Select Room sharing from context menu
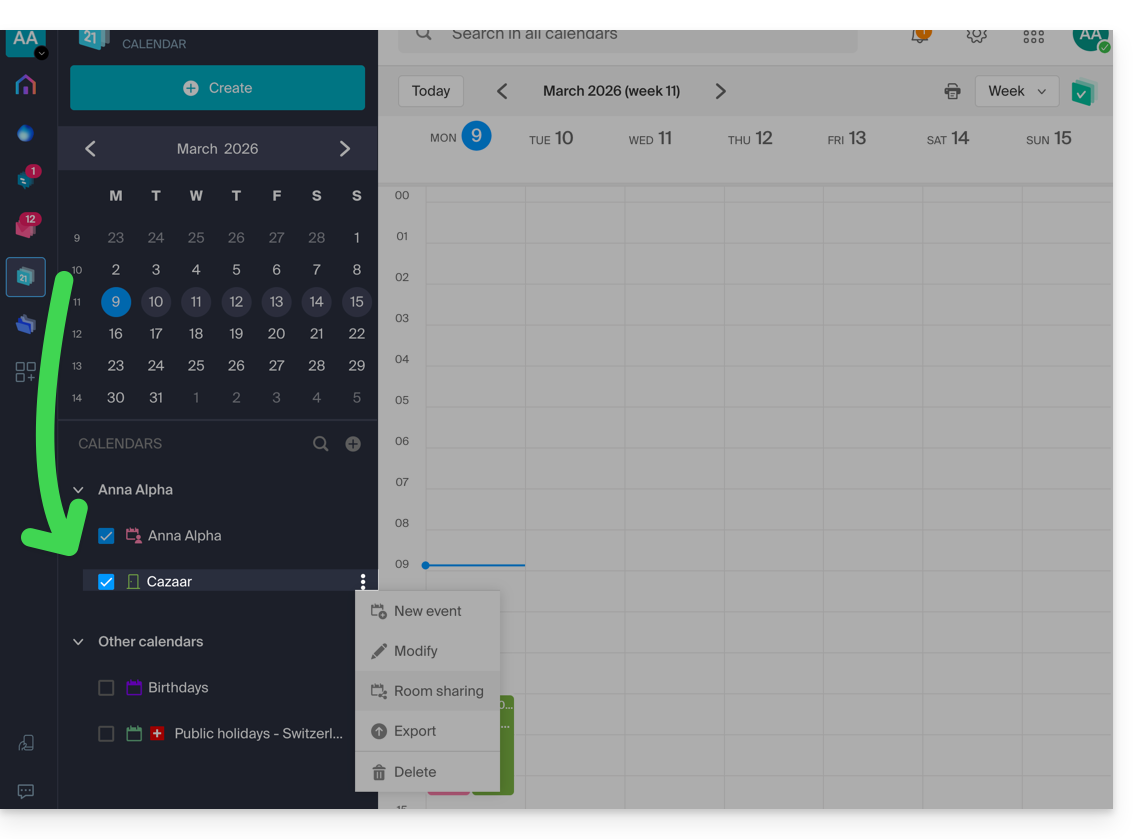 (x=437, y=691)
